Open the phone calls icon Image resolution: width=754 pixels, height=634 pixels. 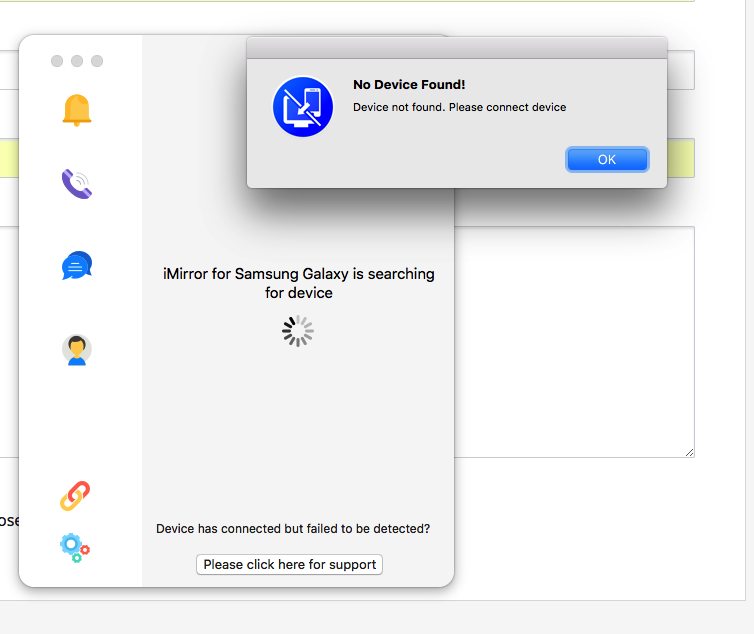[77, 184]
